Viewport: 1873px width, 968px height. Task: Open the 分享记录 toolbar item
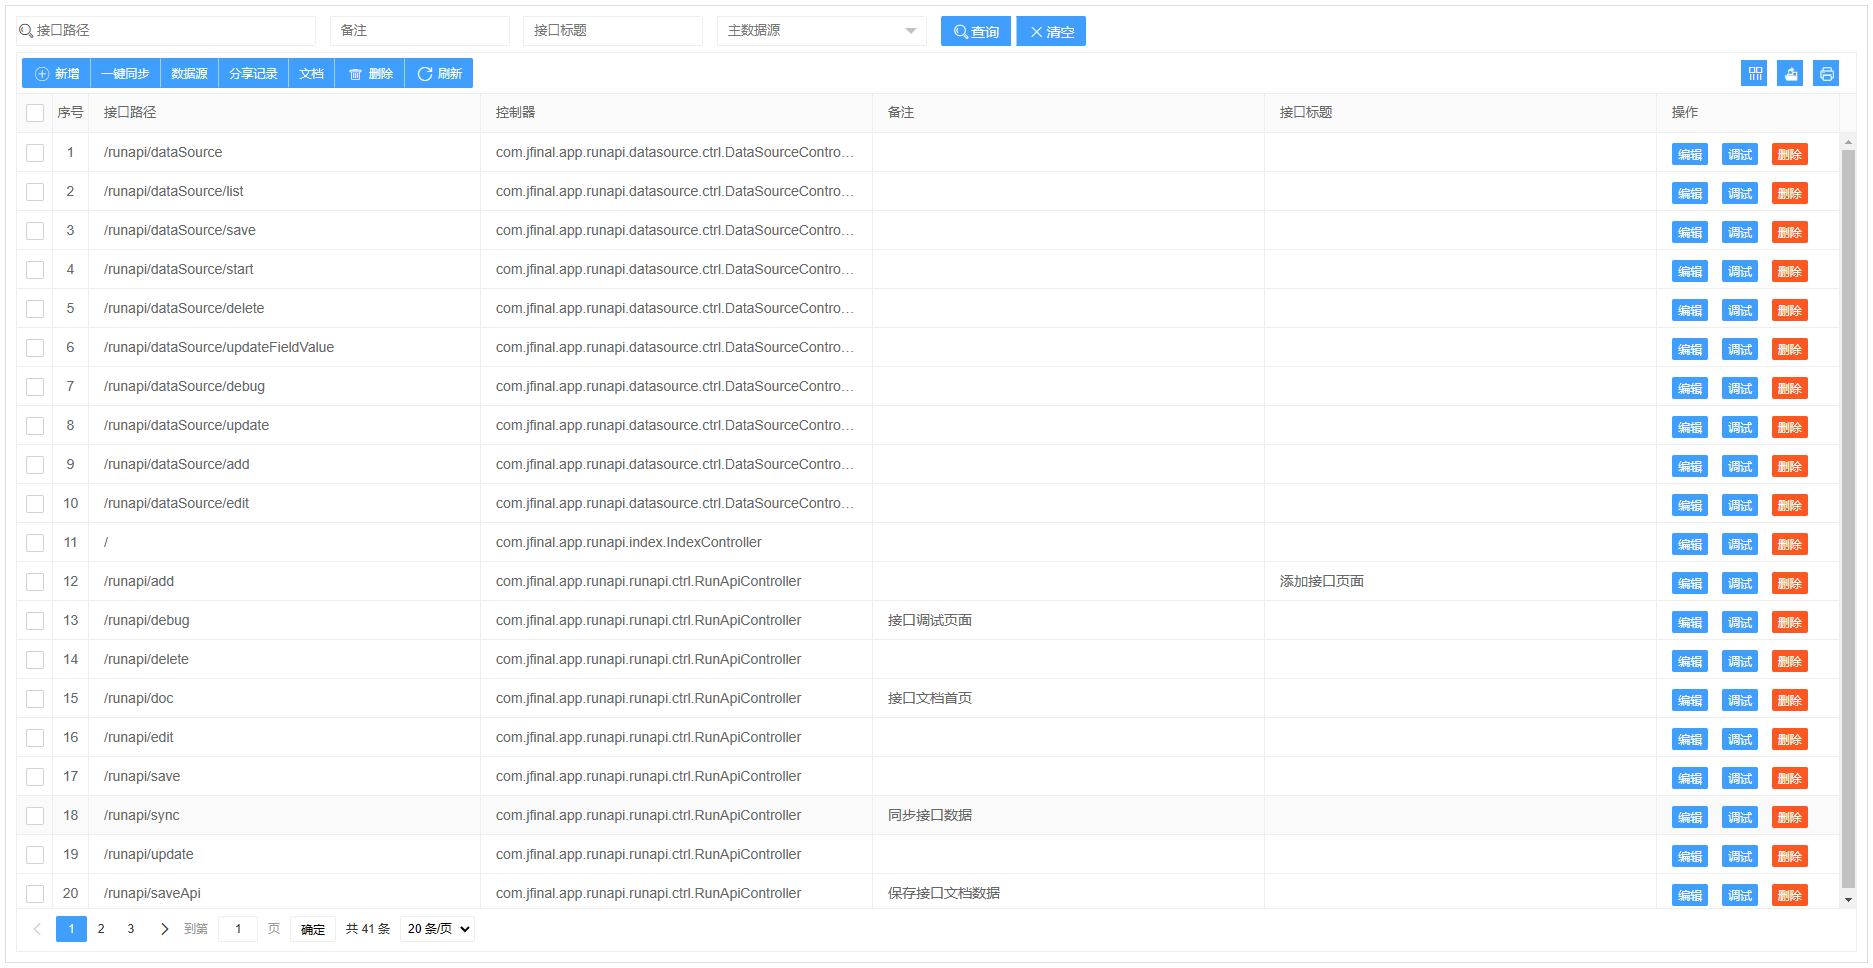coord(253,73)
